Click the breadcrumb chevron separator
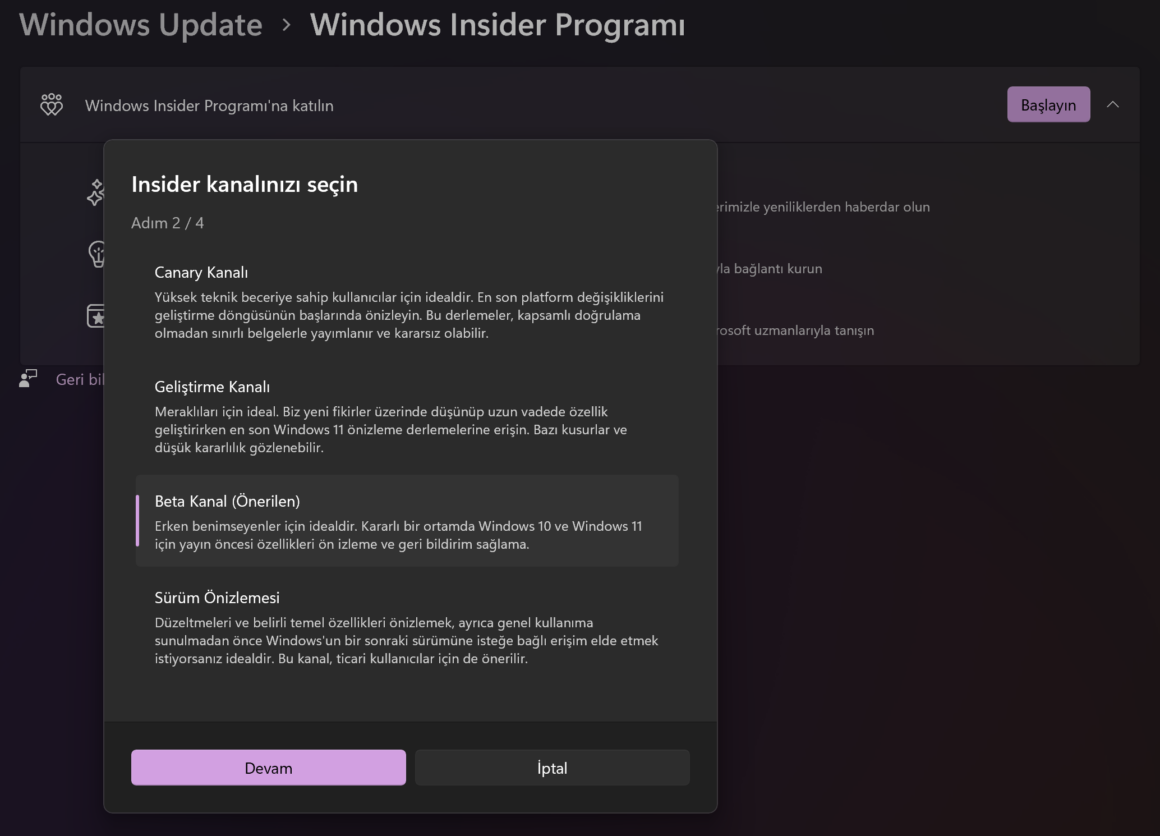The width and height of the screenshot is (1160, 836). (x=286, y=26)
